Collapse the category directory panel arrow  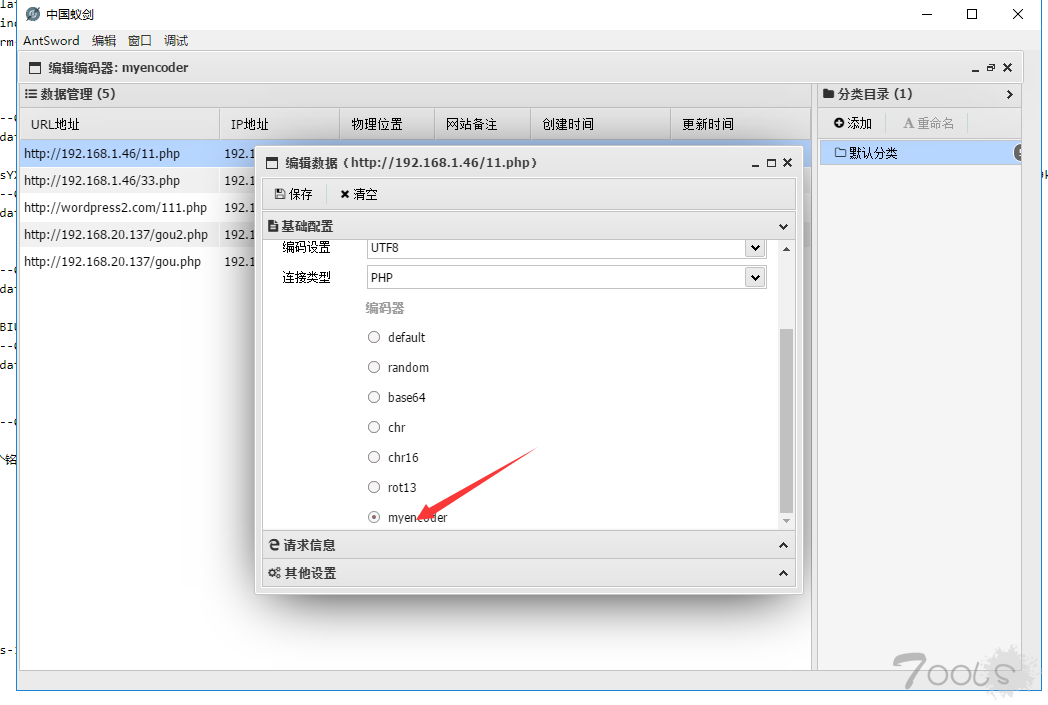pos(1009,94)
